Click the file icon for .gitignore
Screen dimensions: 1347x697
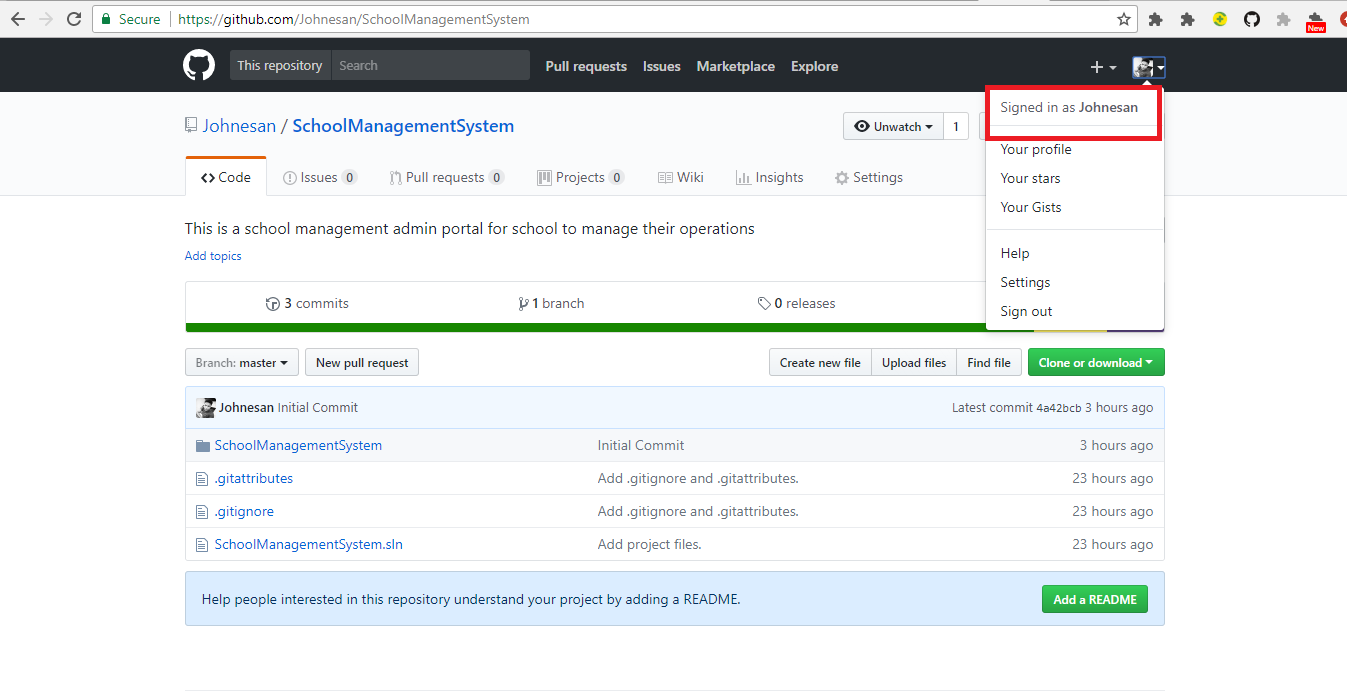coord(202,512)
